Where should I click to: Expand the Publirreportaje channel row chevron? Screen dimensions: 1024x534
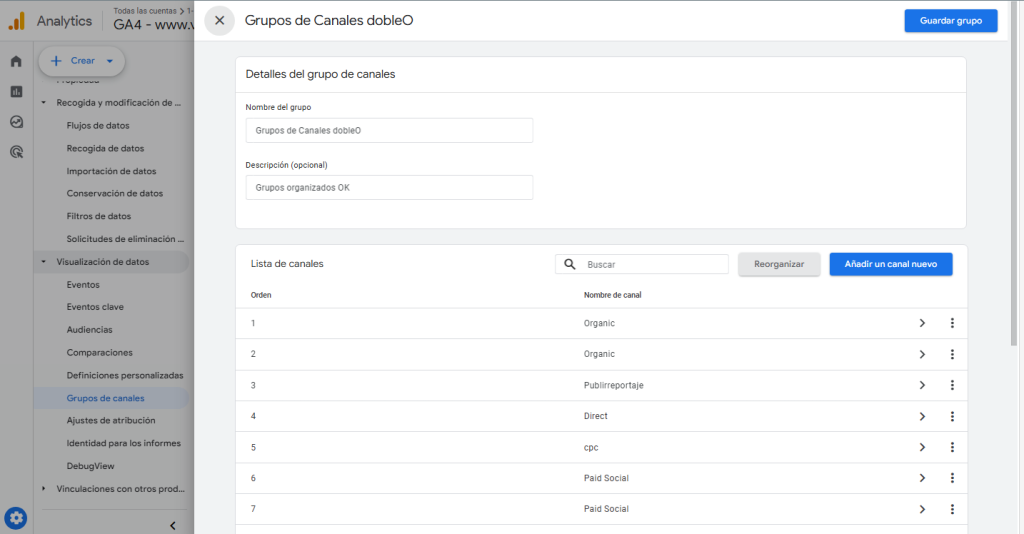[x=922, y=385]
